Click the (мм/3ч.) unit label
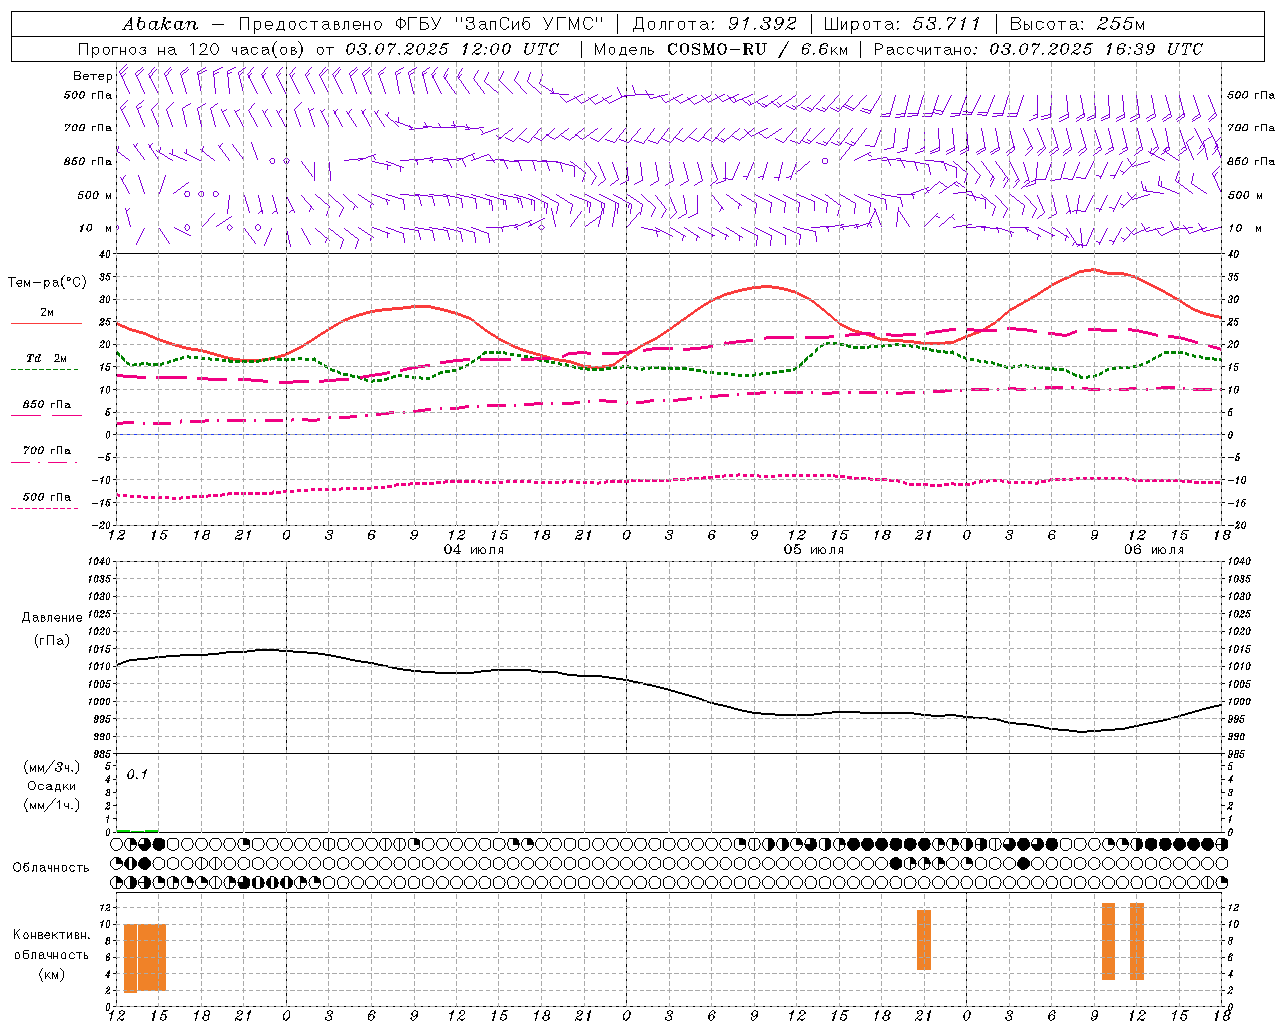 pos(52,768)
